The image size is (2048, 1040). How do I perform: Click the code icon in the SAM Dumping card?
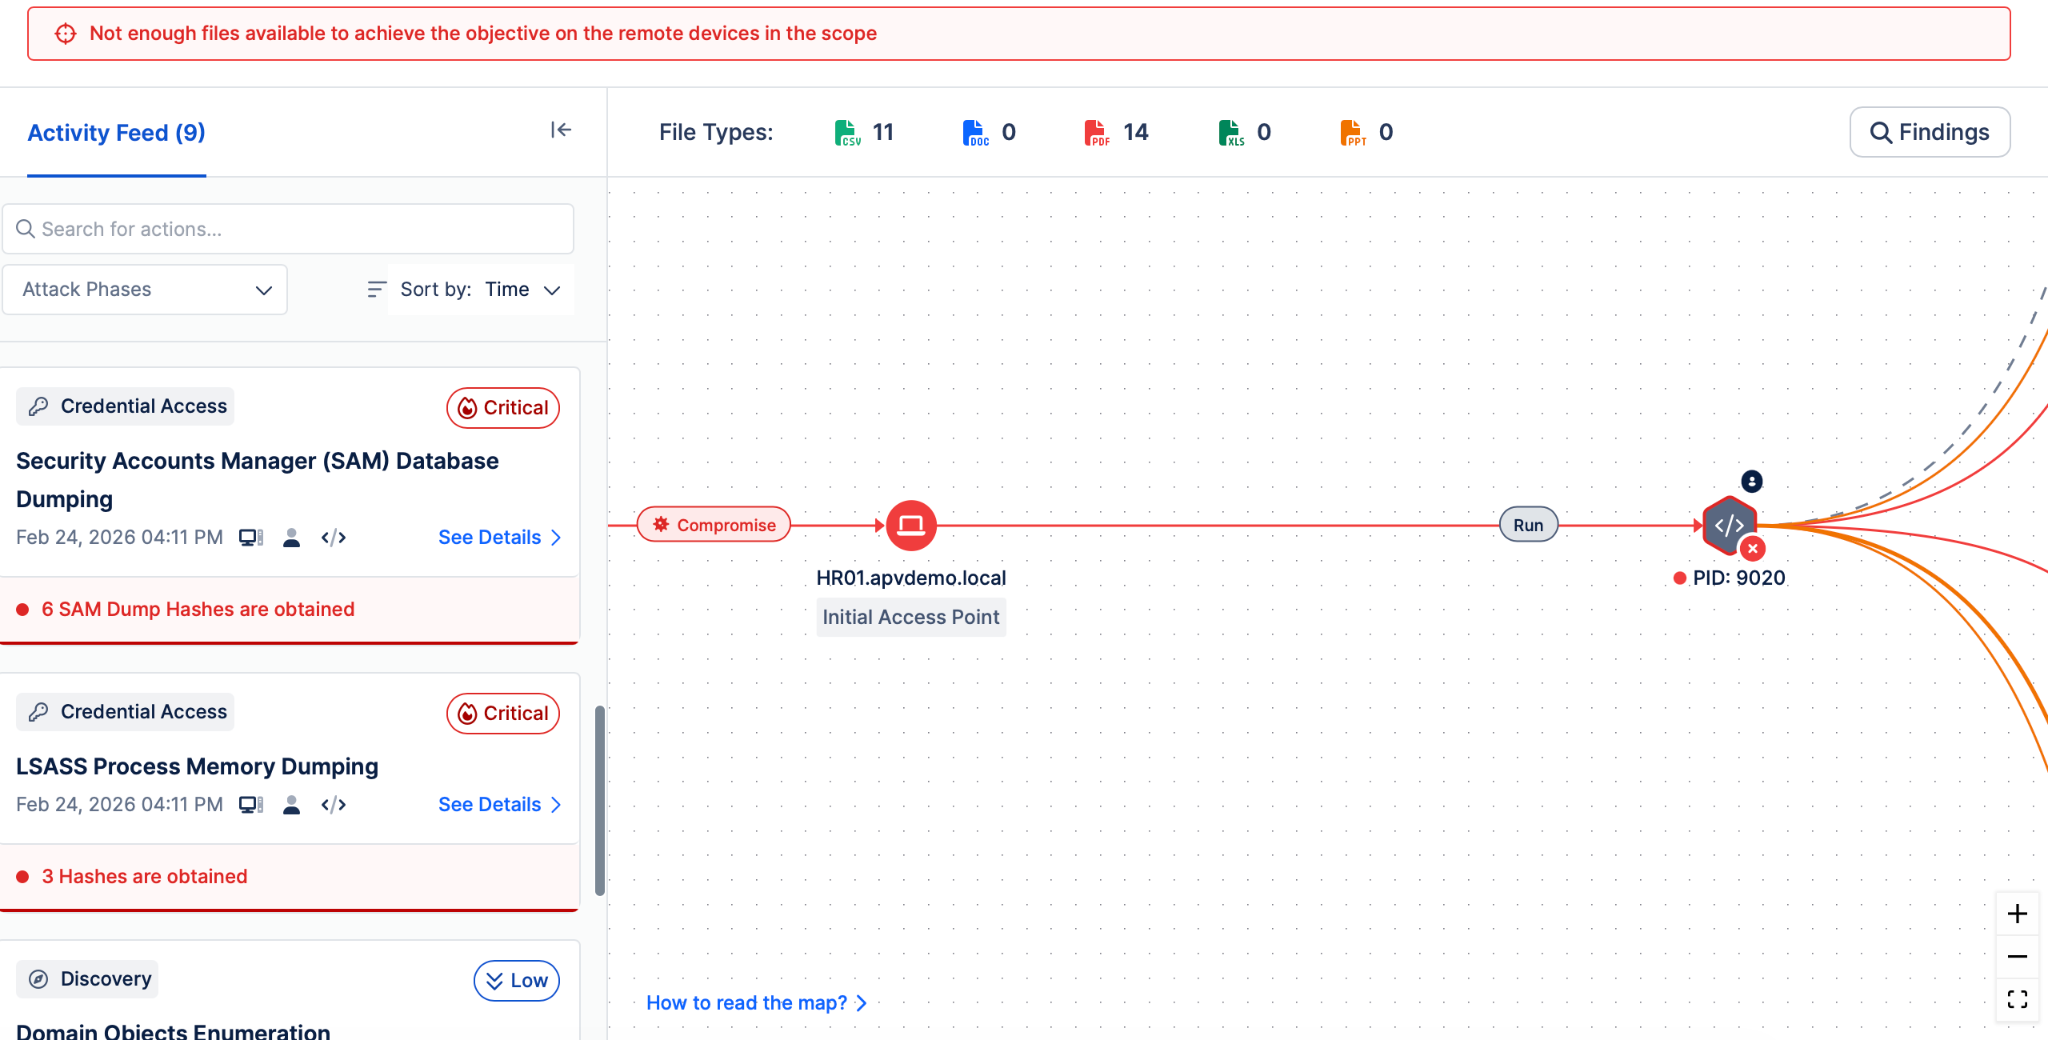[x=334, y=538]
